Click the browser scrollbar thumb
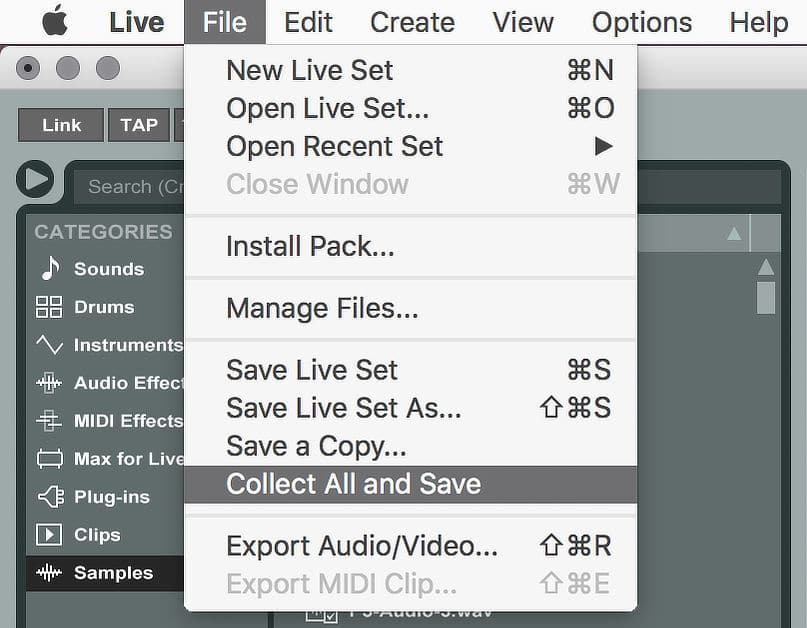The image size is (807, 628). (766, 298)
